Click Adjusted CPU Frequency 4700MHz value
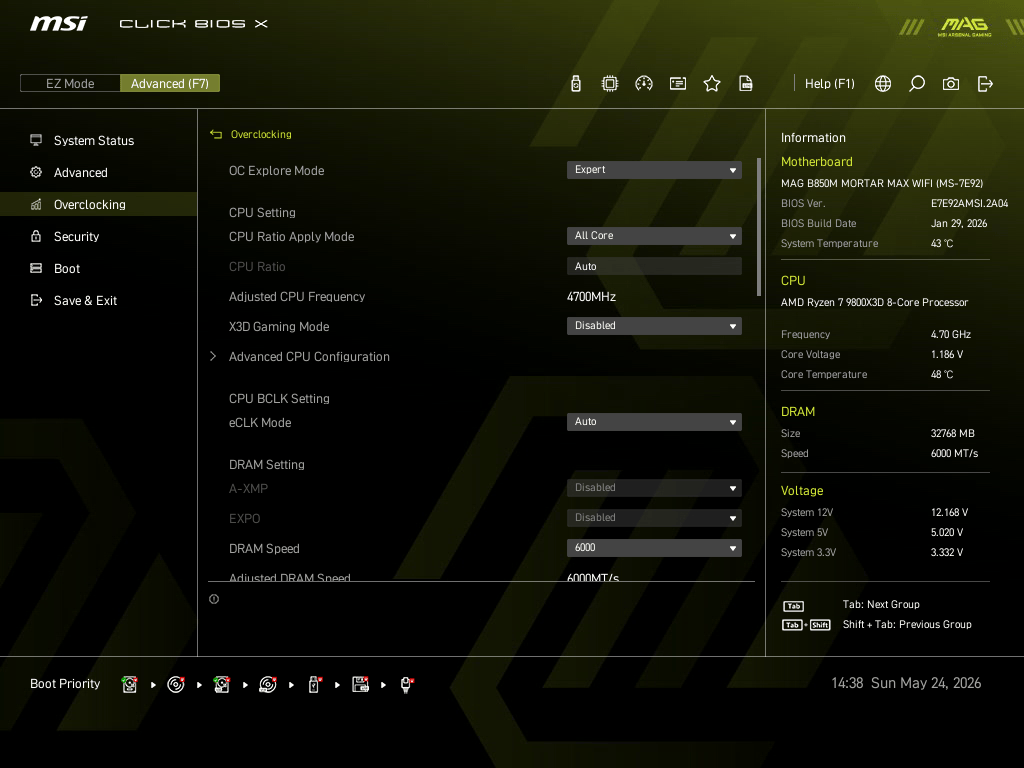This screenshot has height=768, width=1024. coord(592,296)
